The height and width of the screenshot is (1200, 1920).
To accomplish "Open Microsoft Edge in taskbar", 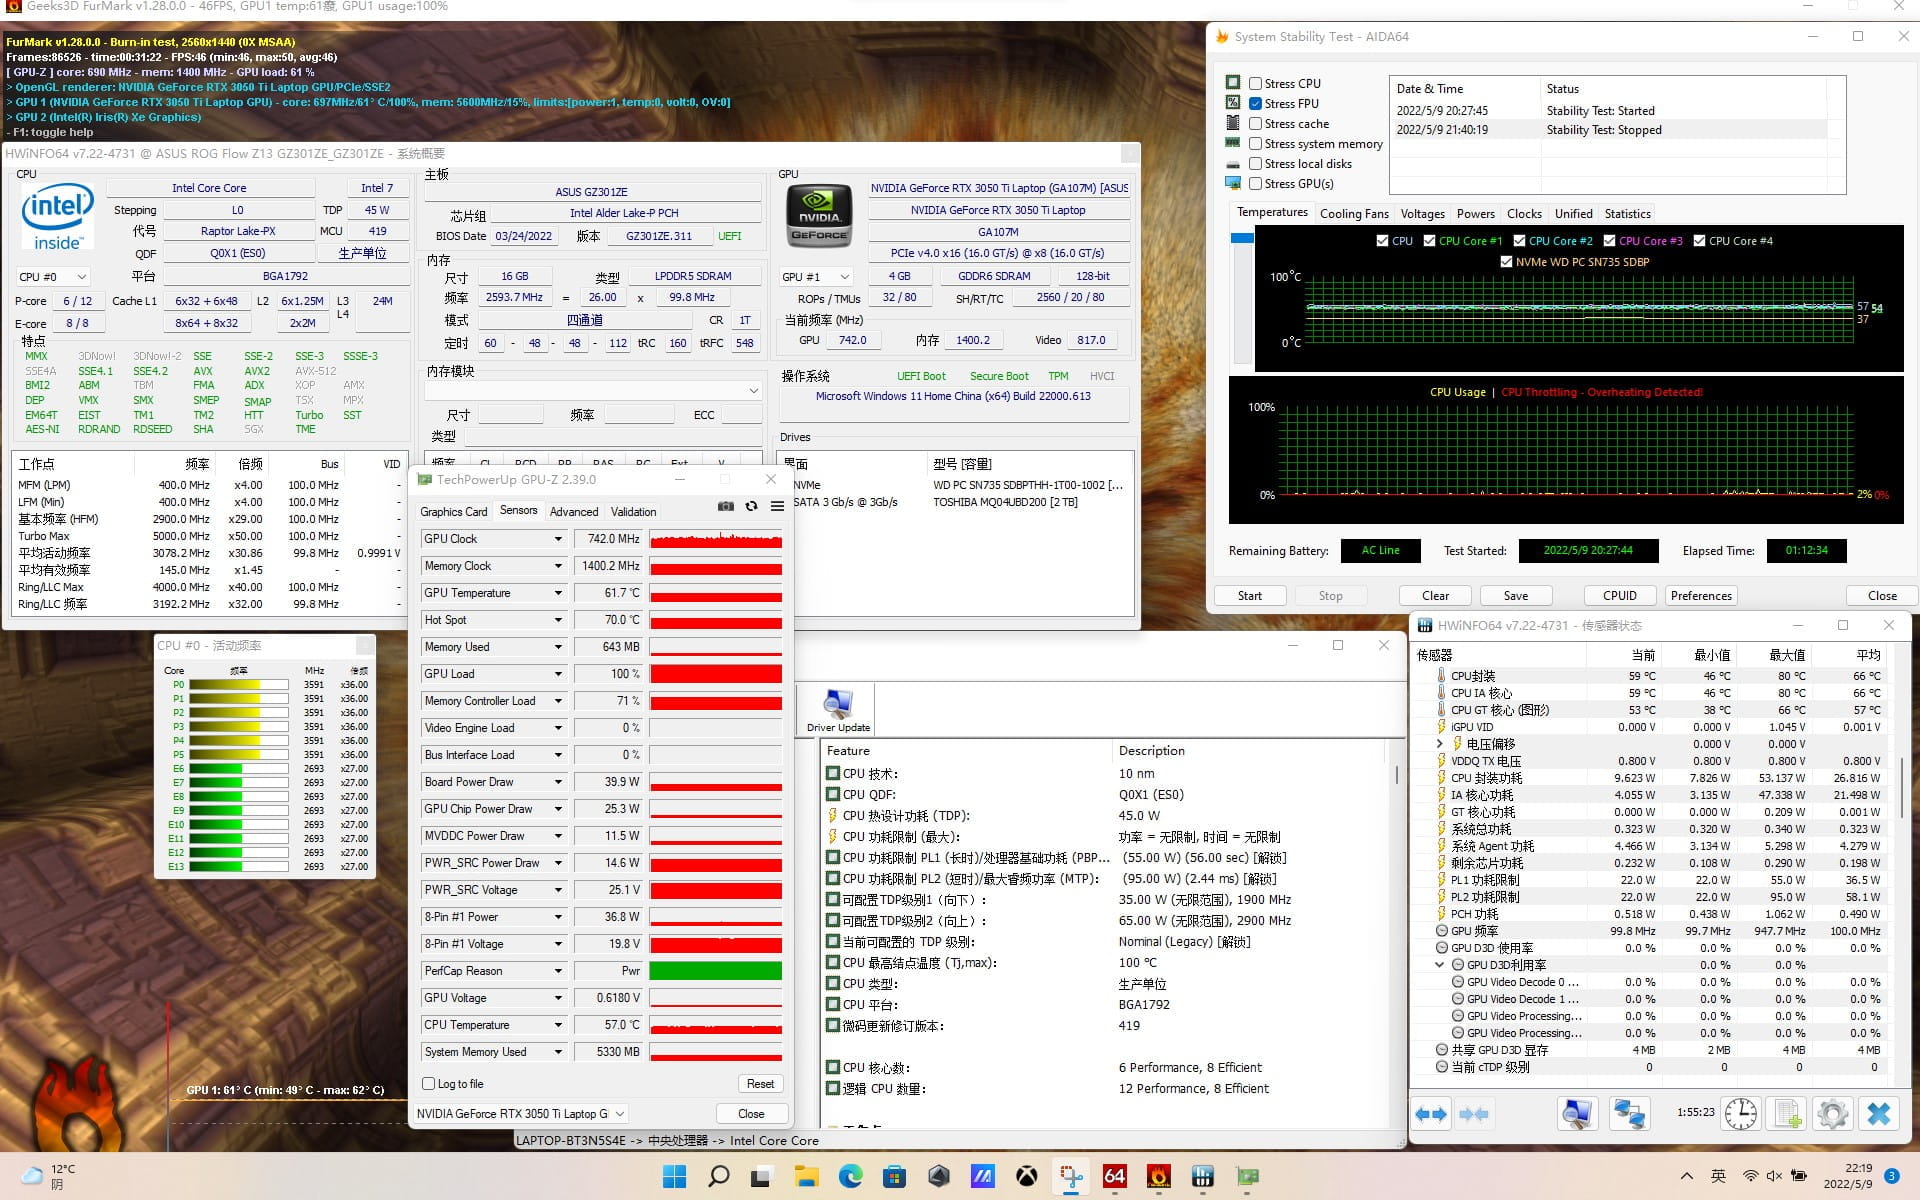I will [x=850, y=1177].
